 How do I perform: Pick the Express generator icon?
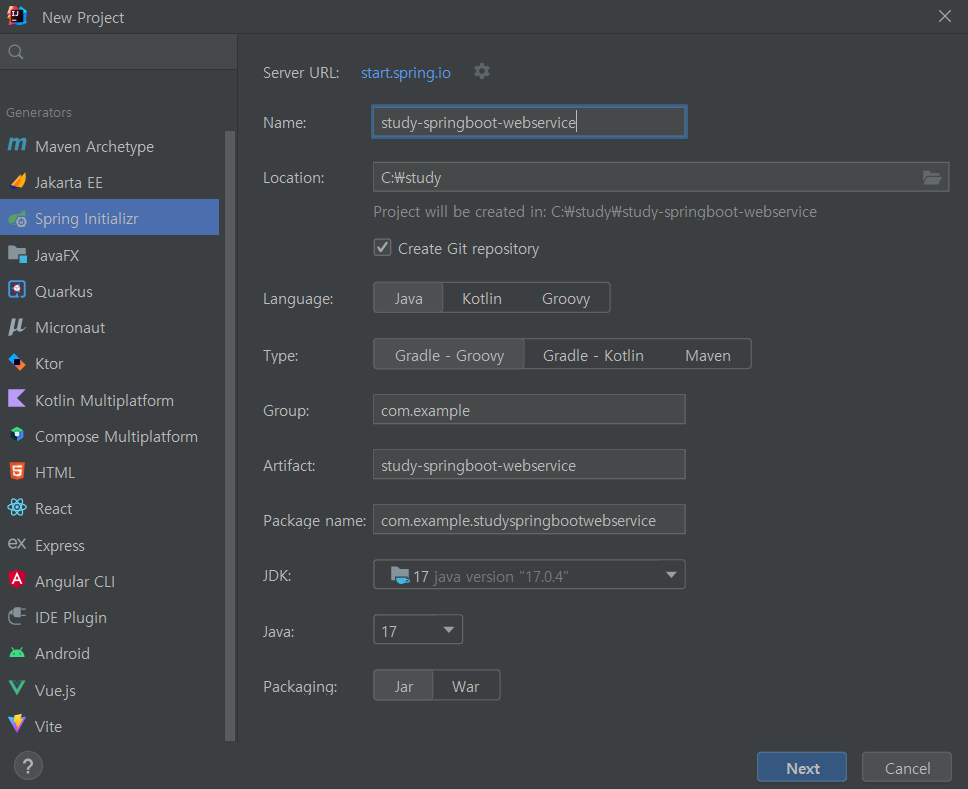tap(17, 544)
